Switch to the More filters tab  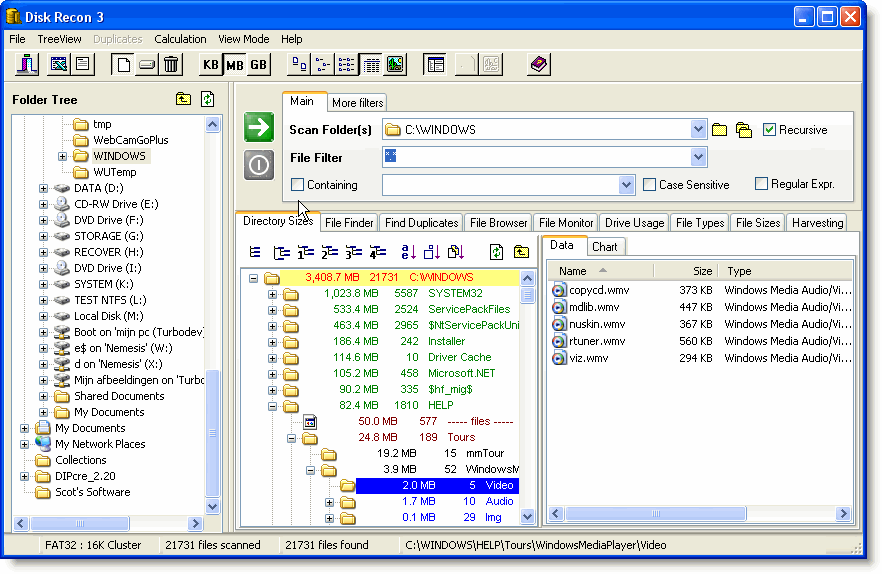[x=357, y=102]
